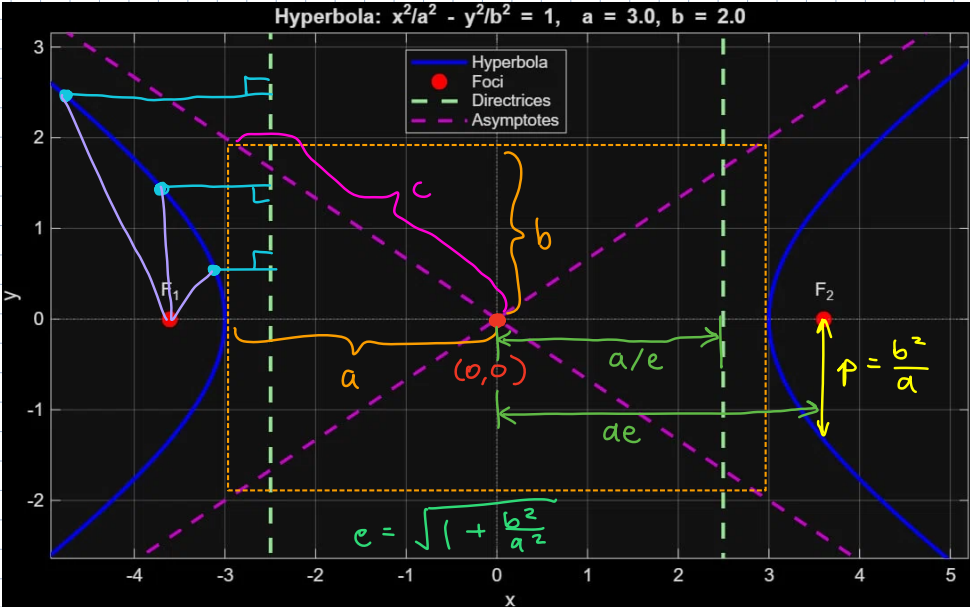Click the purple dashed line sample in legend

click(x=439, y=120)
